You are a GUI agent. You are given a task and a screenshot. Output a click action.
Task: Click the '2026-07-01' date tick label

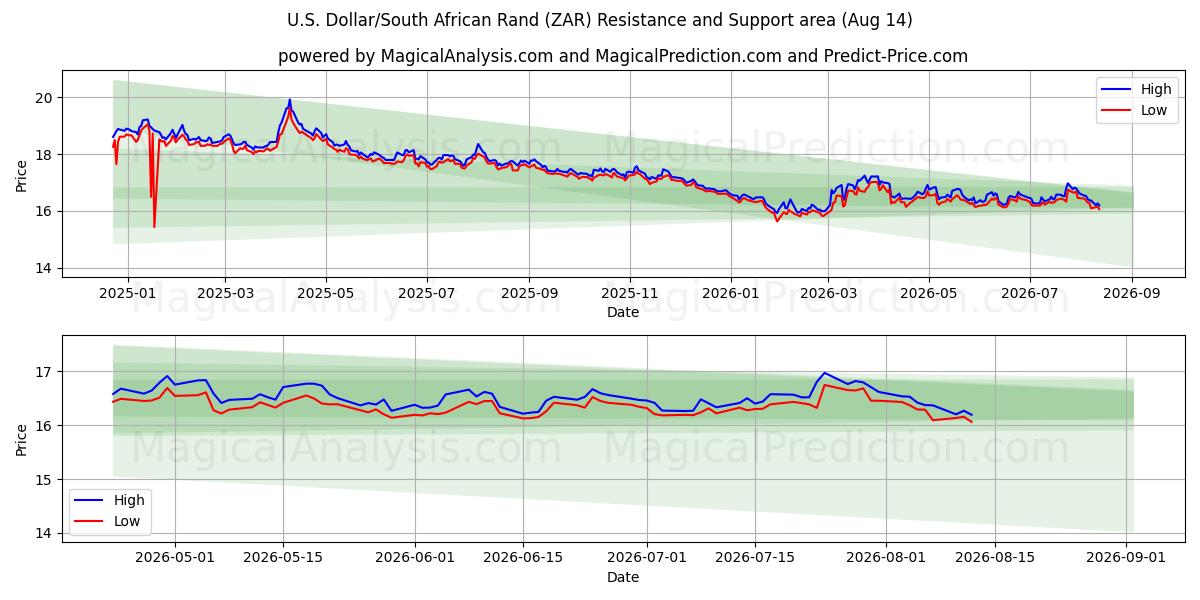[x=647, y=559]
